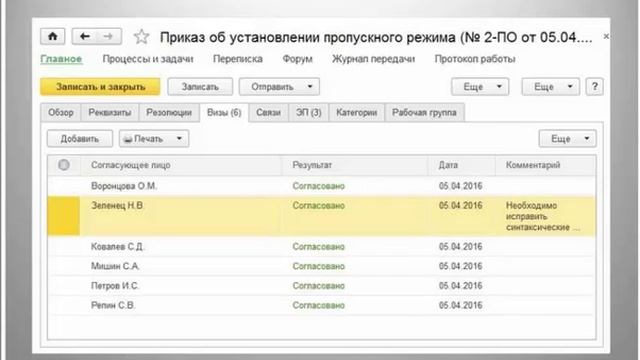Click the round status icon in table header
640x360 pixels.
[x=64, y=165]
